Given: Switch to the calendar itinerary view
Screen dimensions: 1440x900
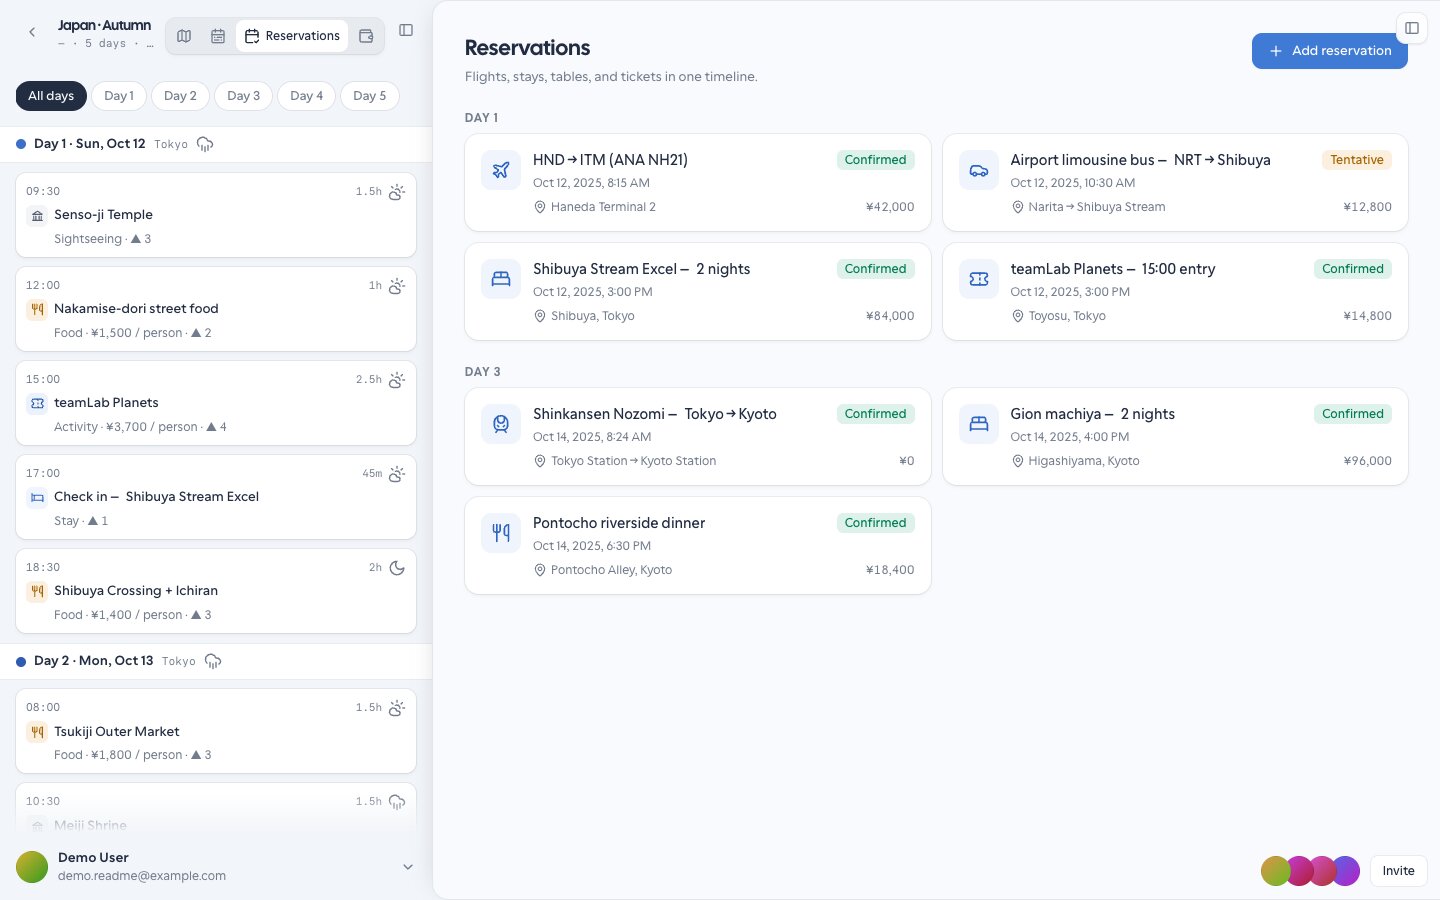Looking at the screenshot, I should click(x=218, y=36).
